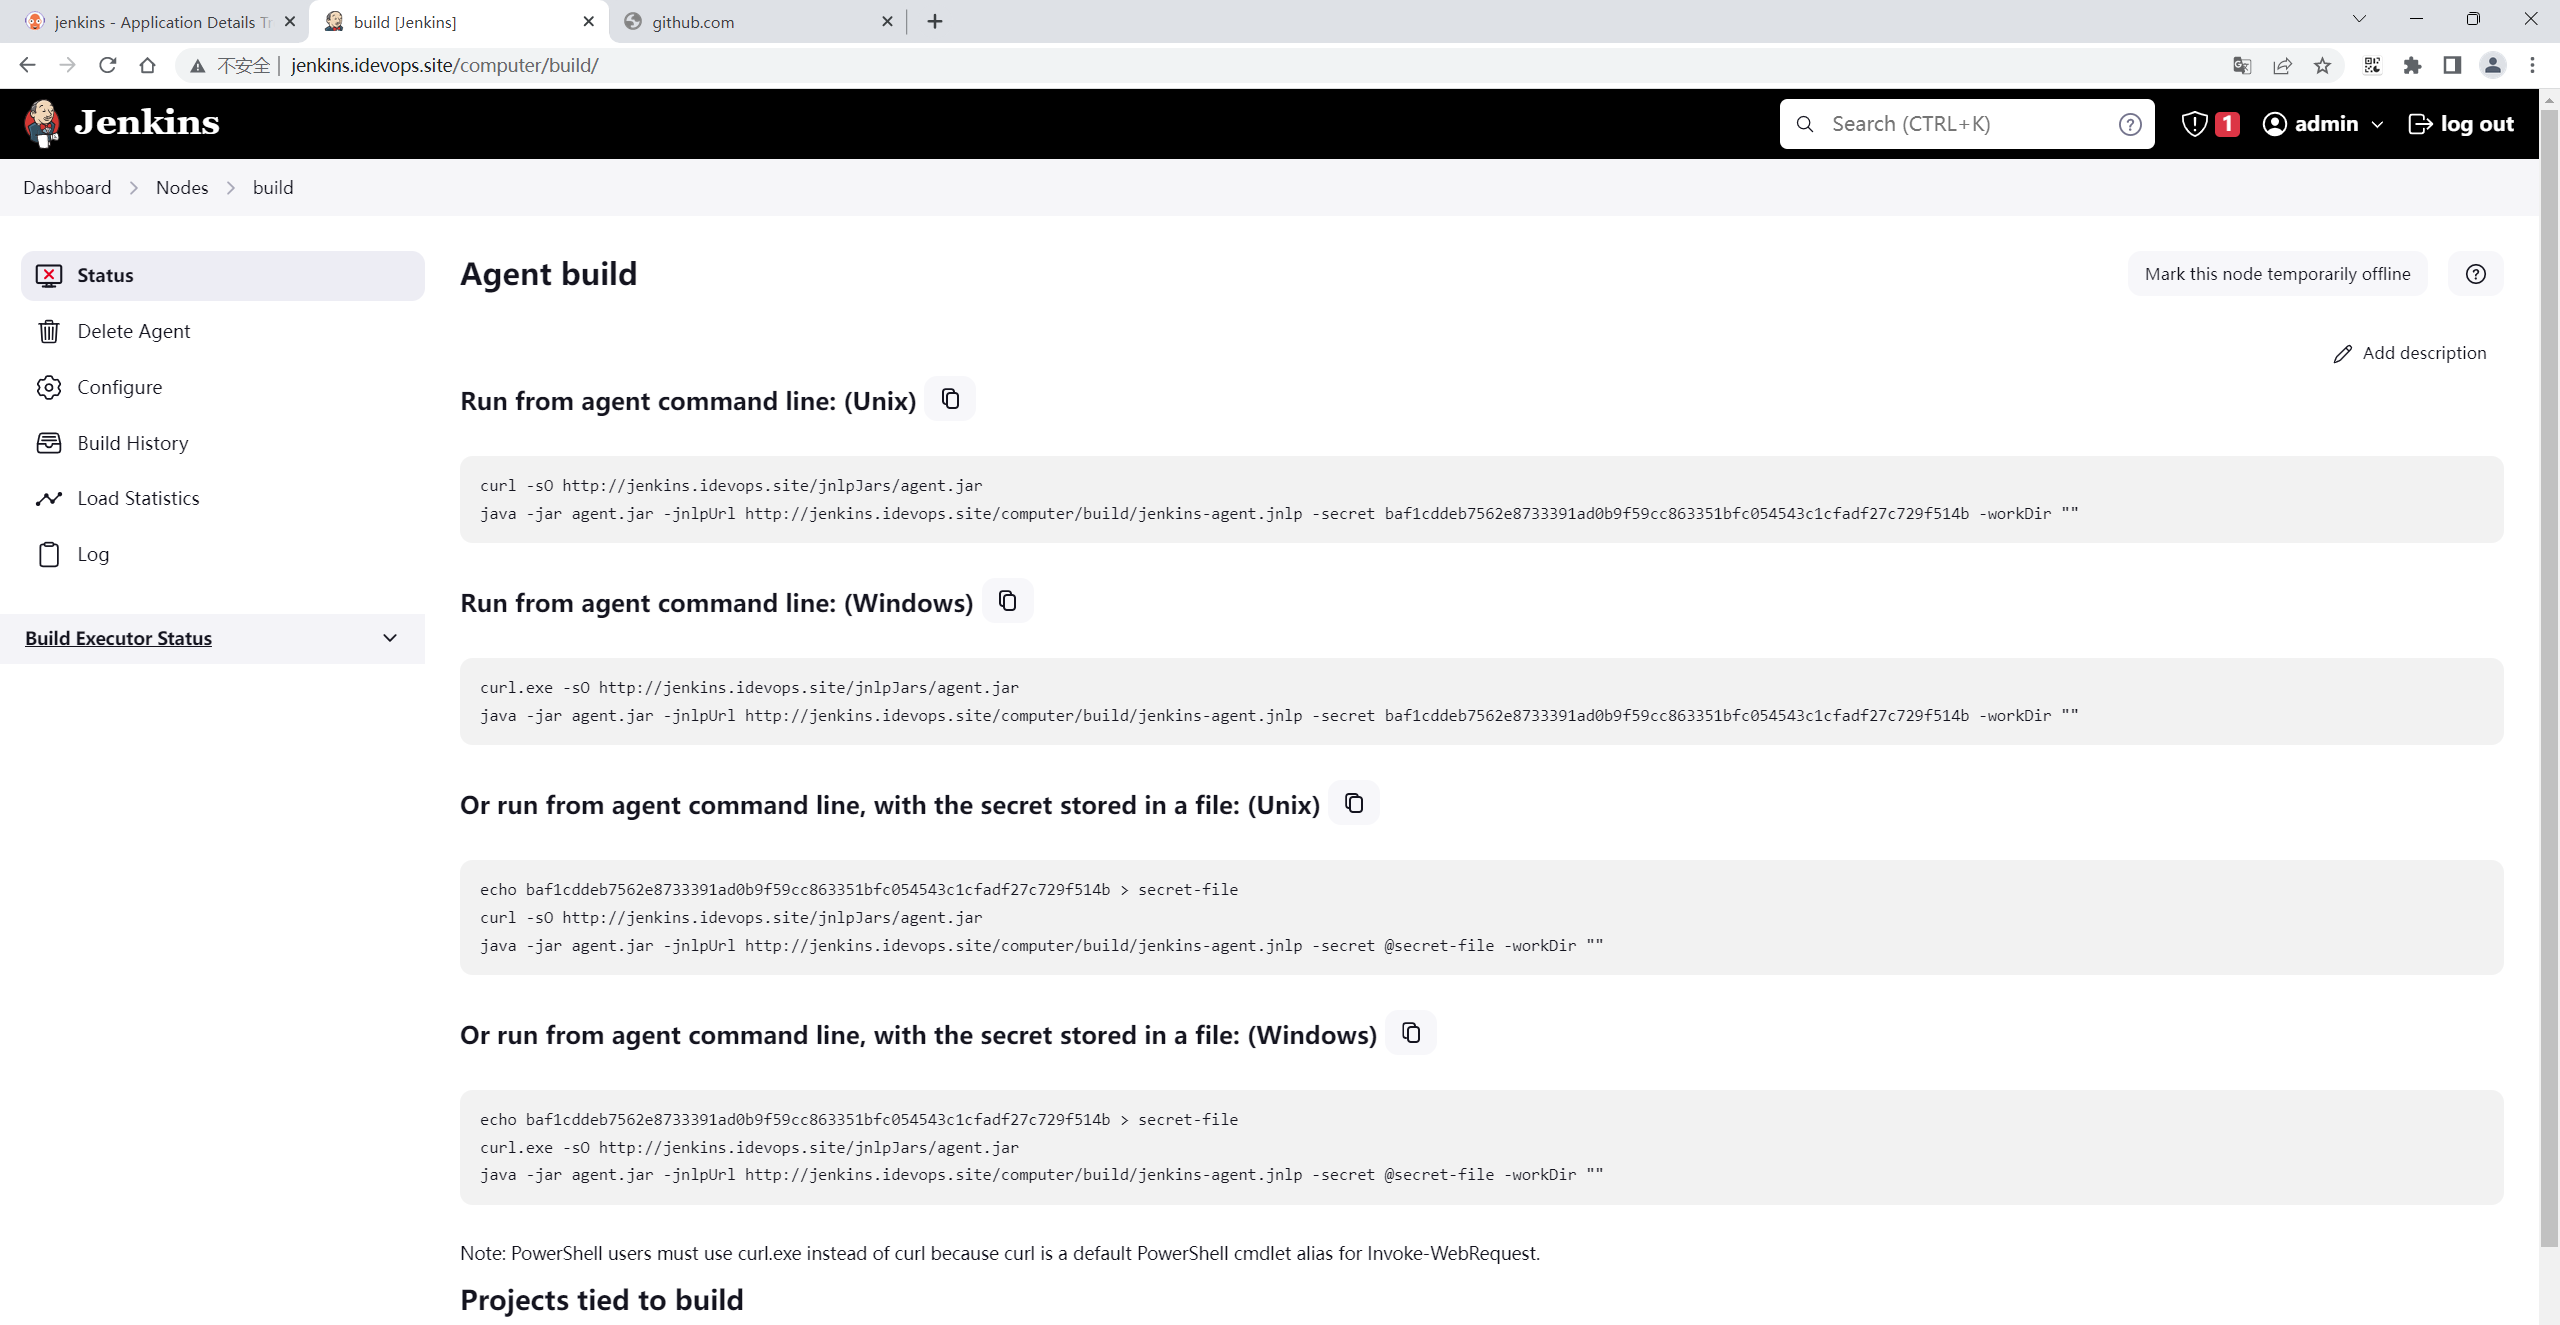Toggle the browser side panel
The image size is (2560, 1325).
2452,65
